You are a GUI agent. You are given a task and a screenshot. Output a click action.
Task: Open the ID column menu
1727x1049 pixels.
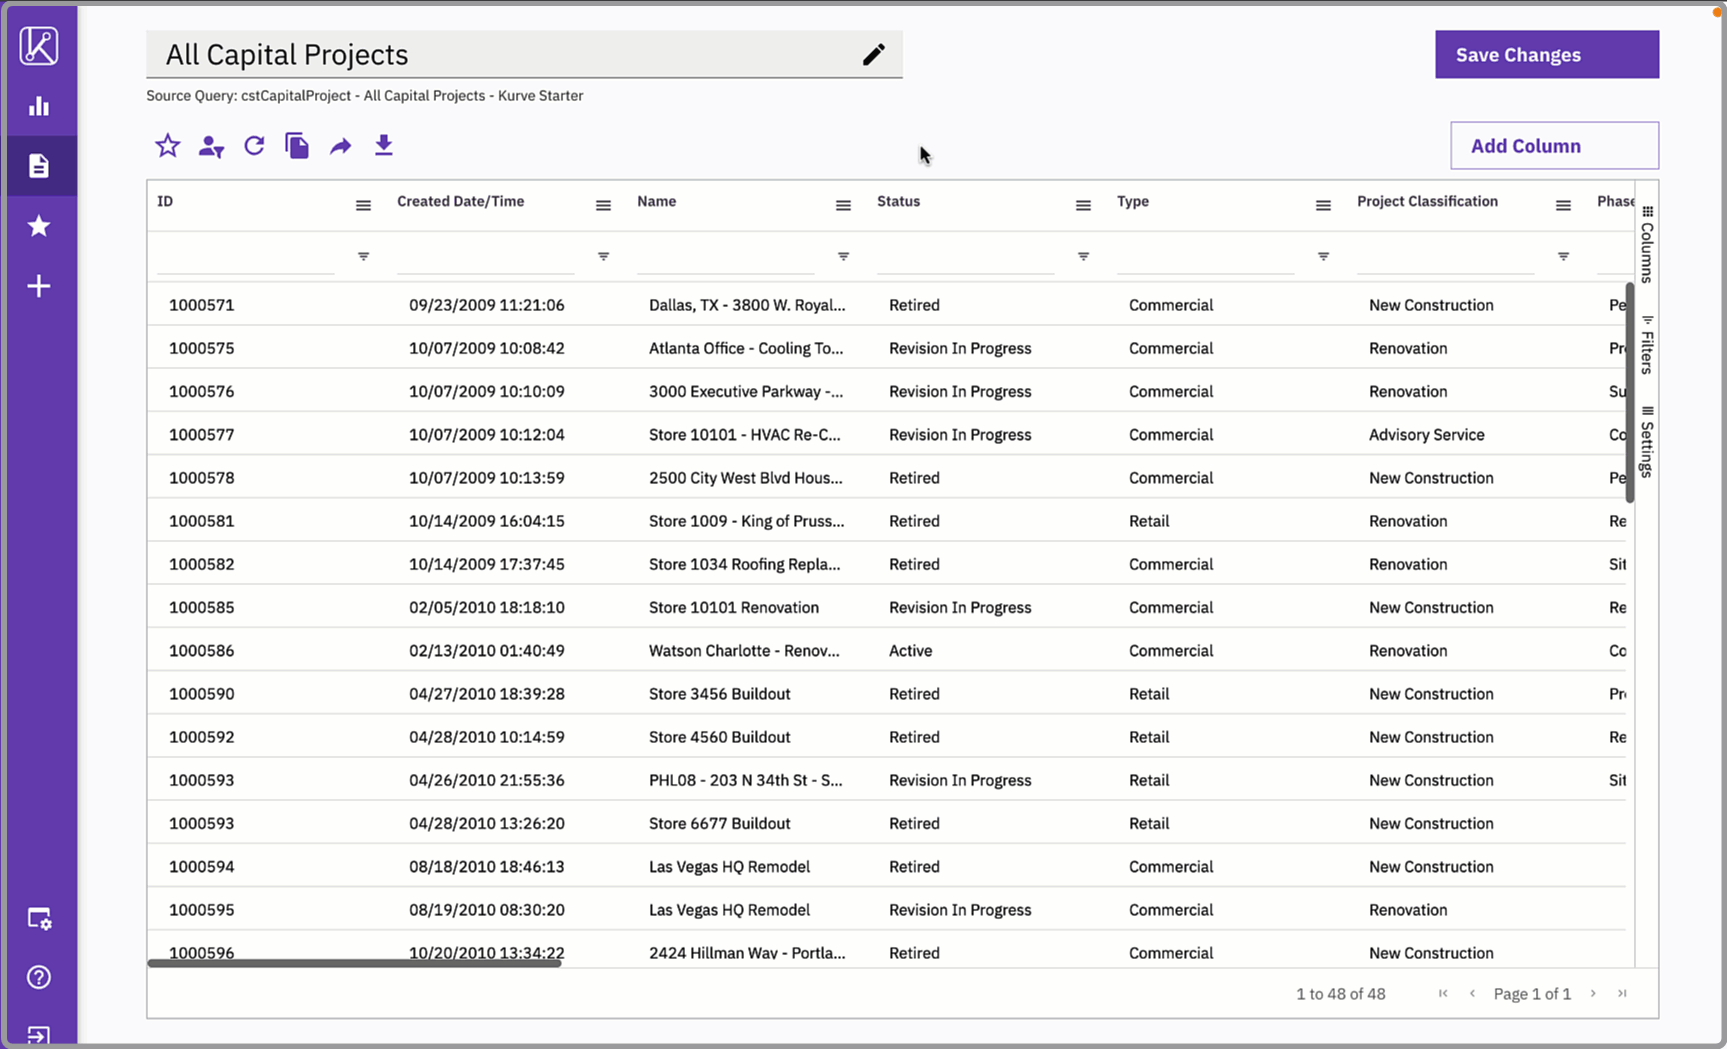point(363,205)
